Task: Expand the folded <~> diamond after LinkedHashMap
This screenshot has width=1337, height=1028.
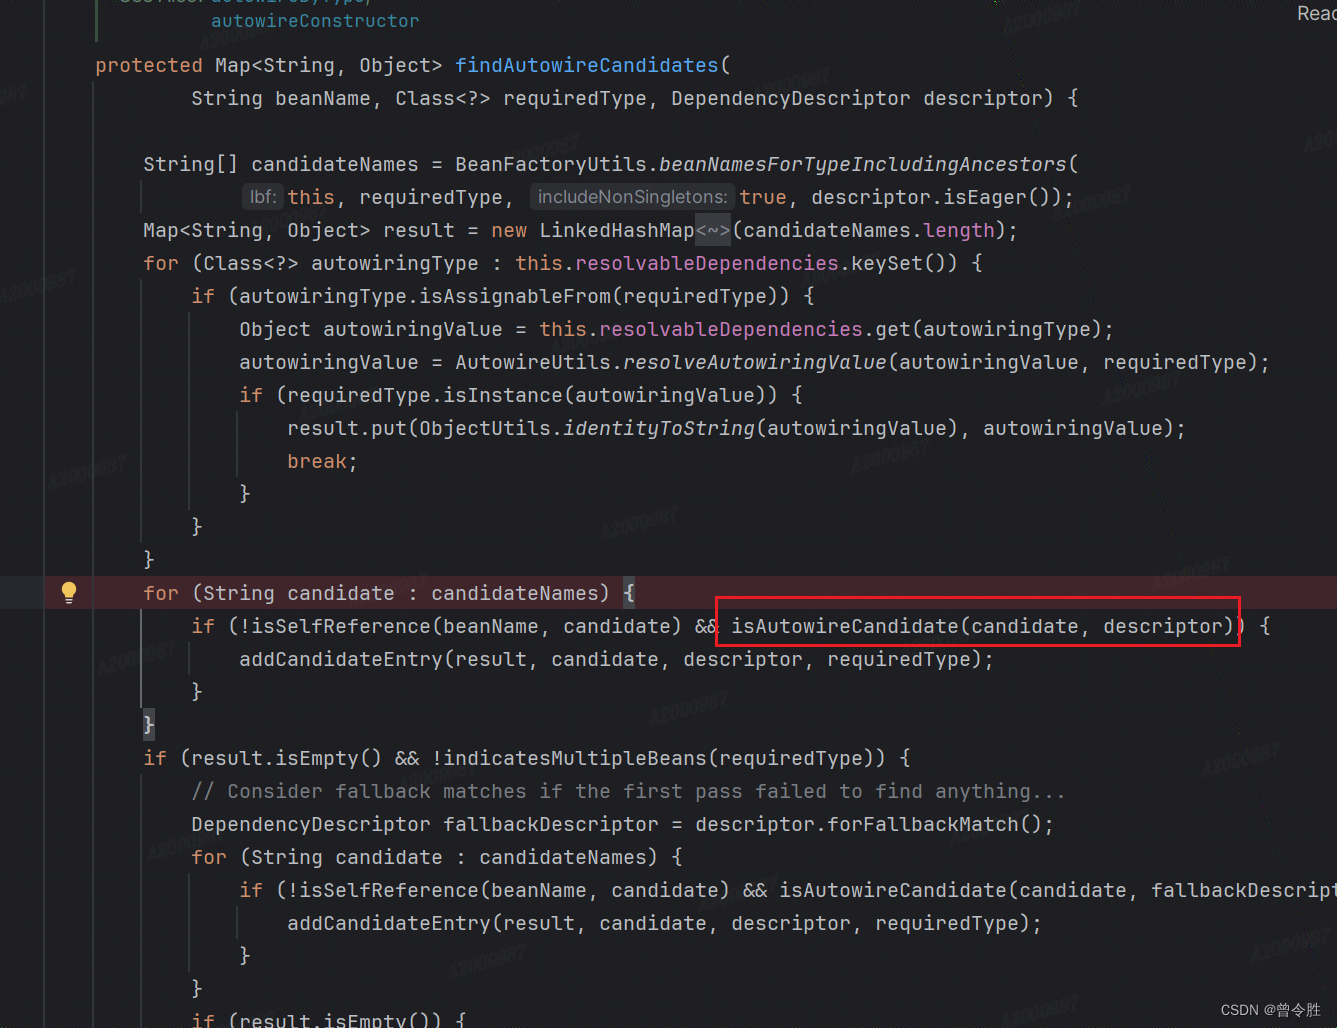Action: (713, 230)
